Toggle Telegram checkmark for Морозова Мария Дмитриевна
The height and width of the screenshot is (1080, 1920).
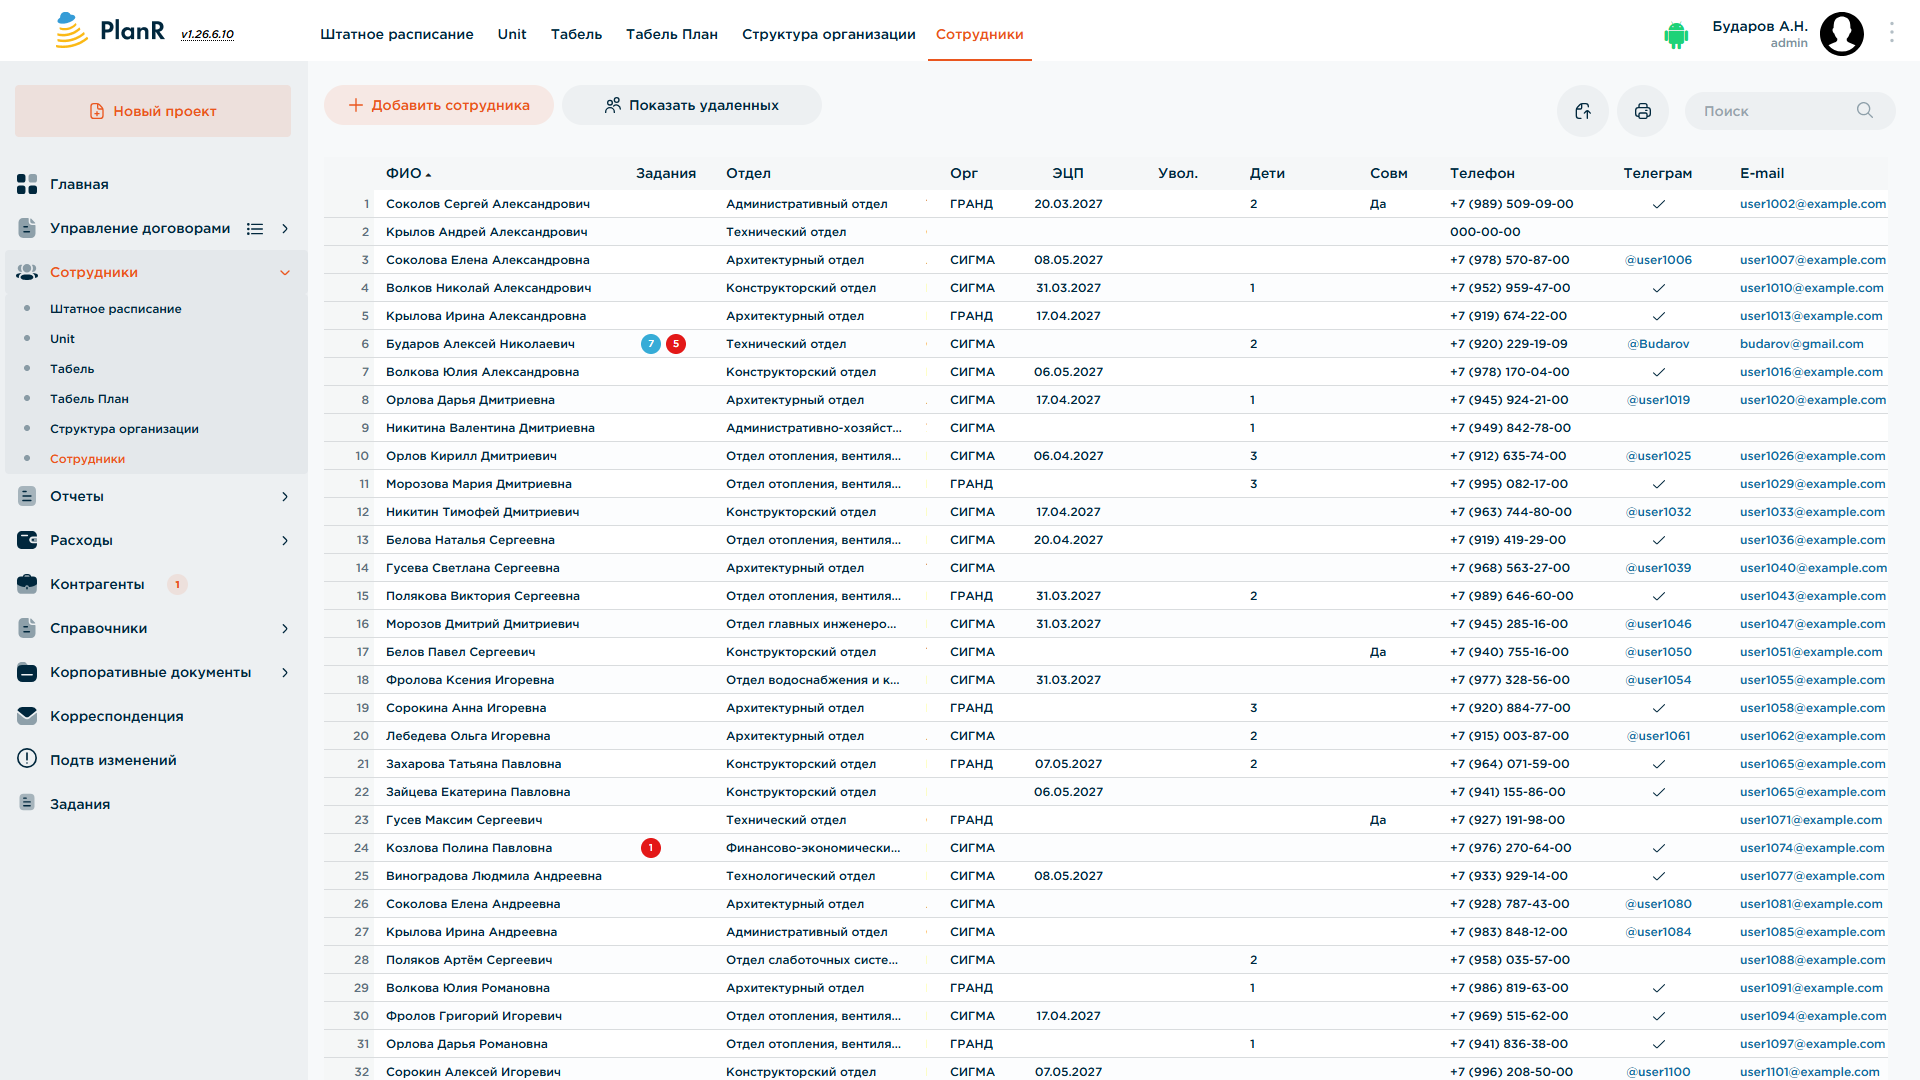[x=1658, y=484]
